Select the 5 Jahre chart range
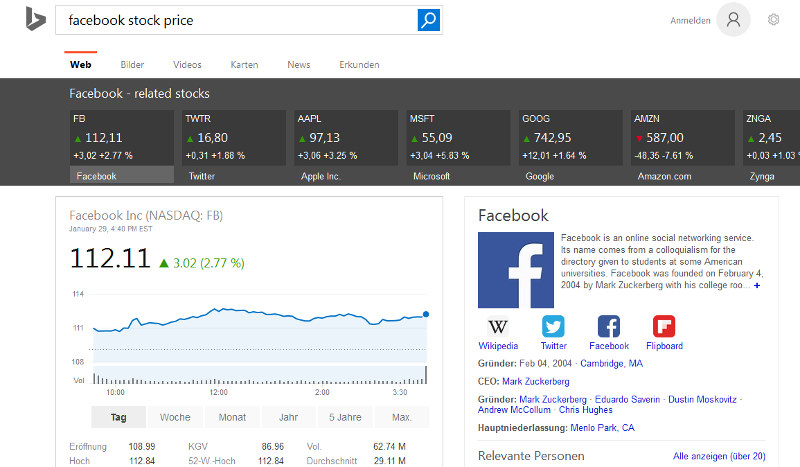The image size is (800, 467). 345,417
